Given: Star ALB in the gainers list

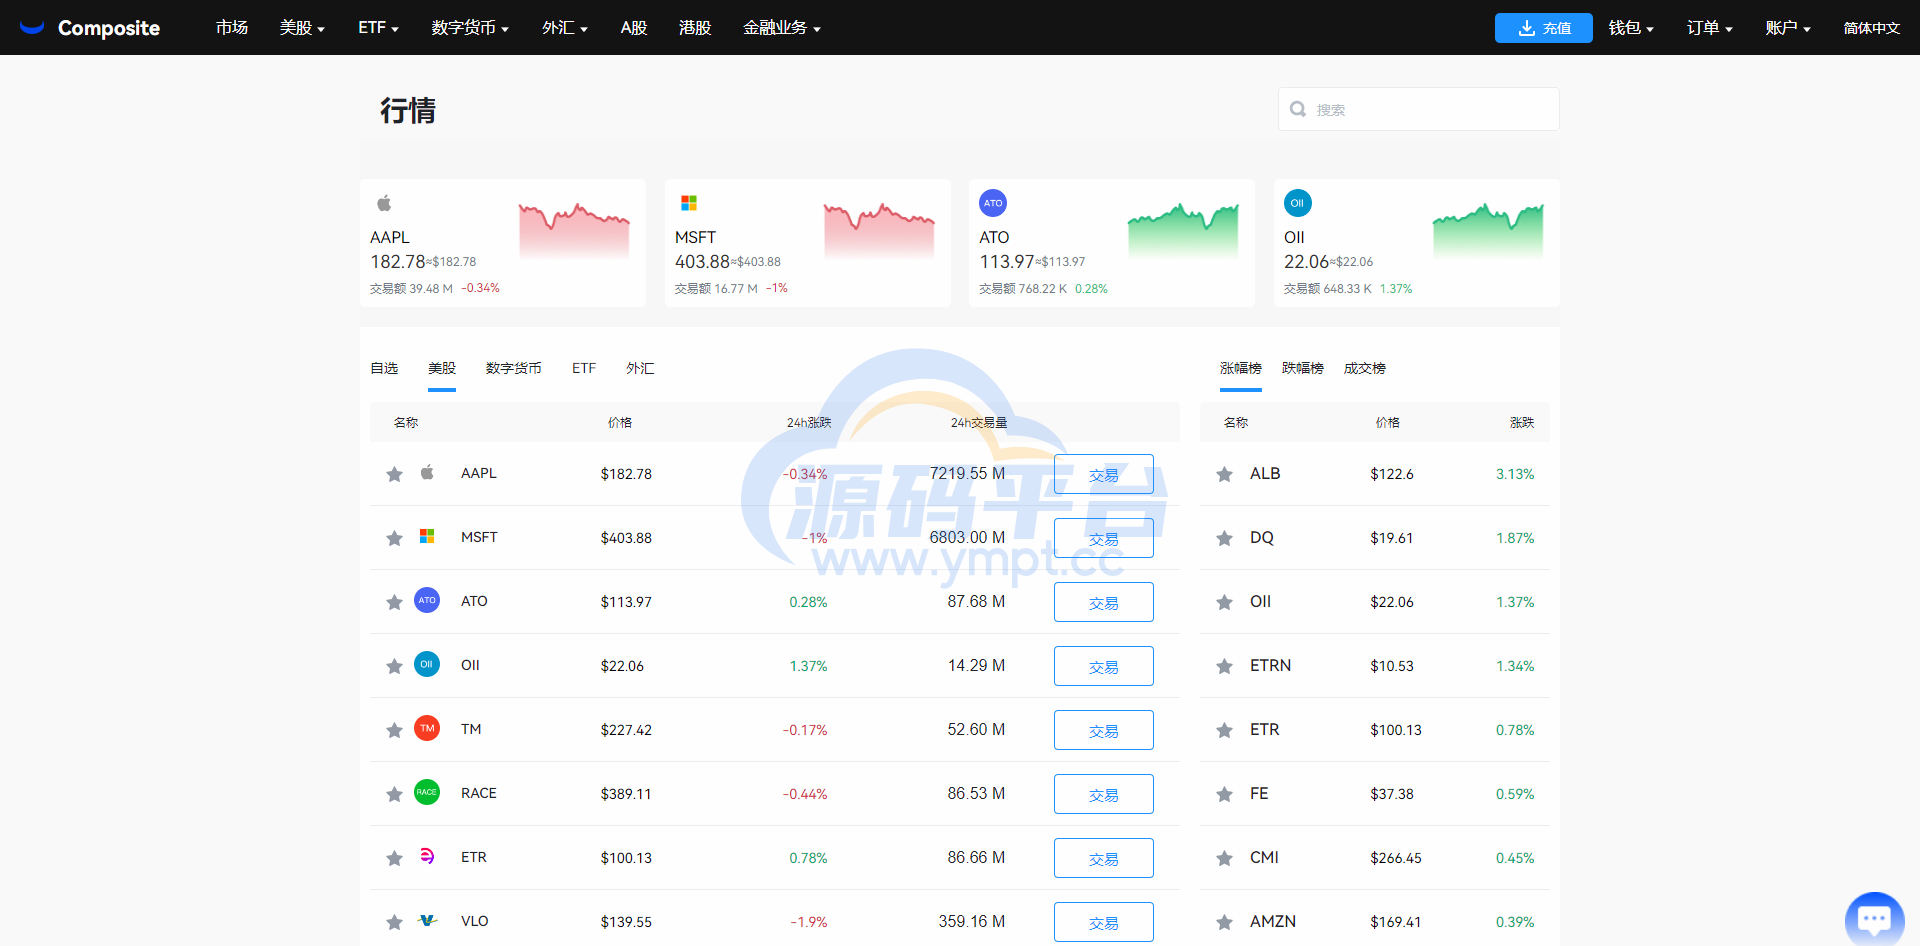Looking at the screenshot, I should point(1224,474).
